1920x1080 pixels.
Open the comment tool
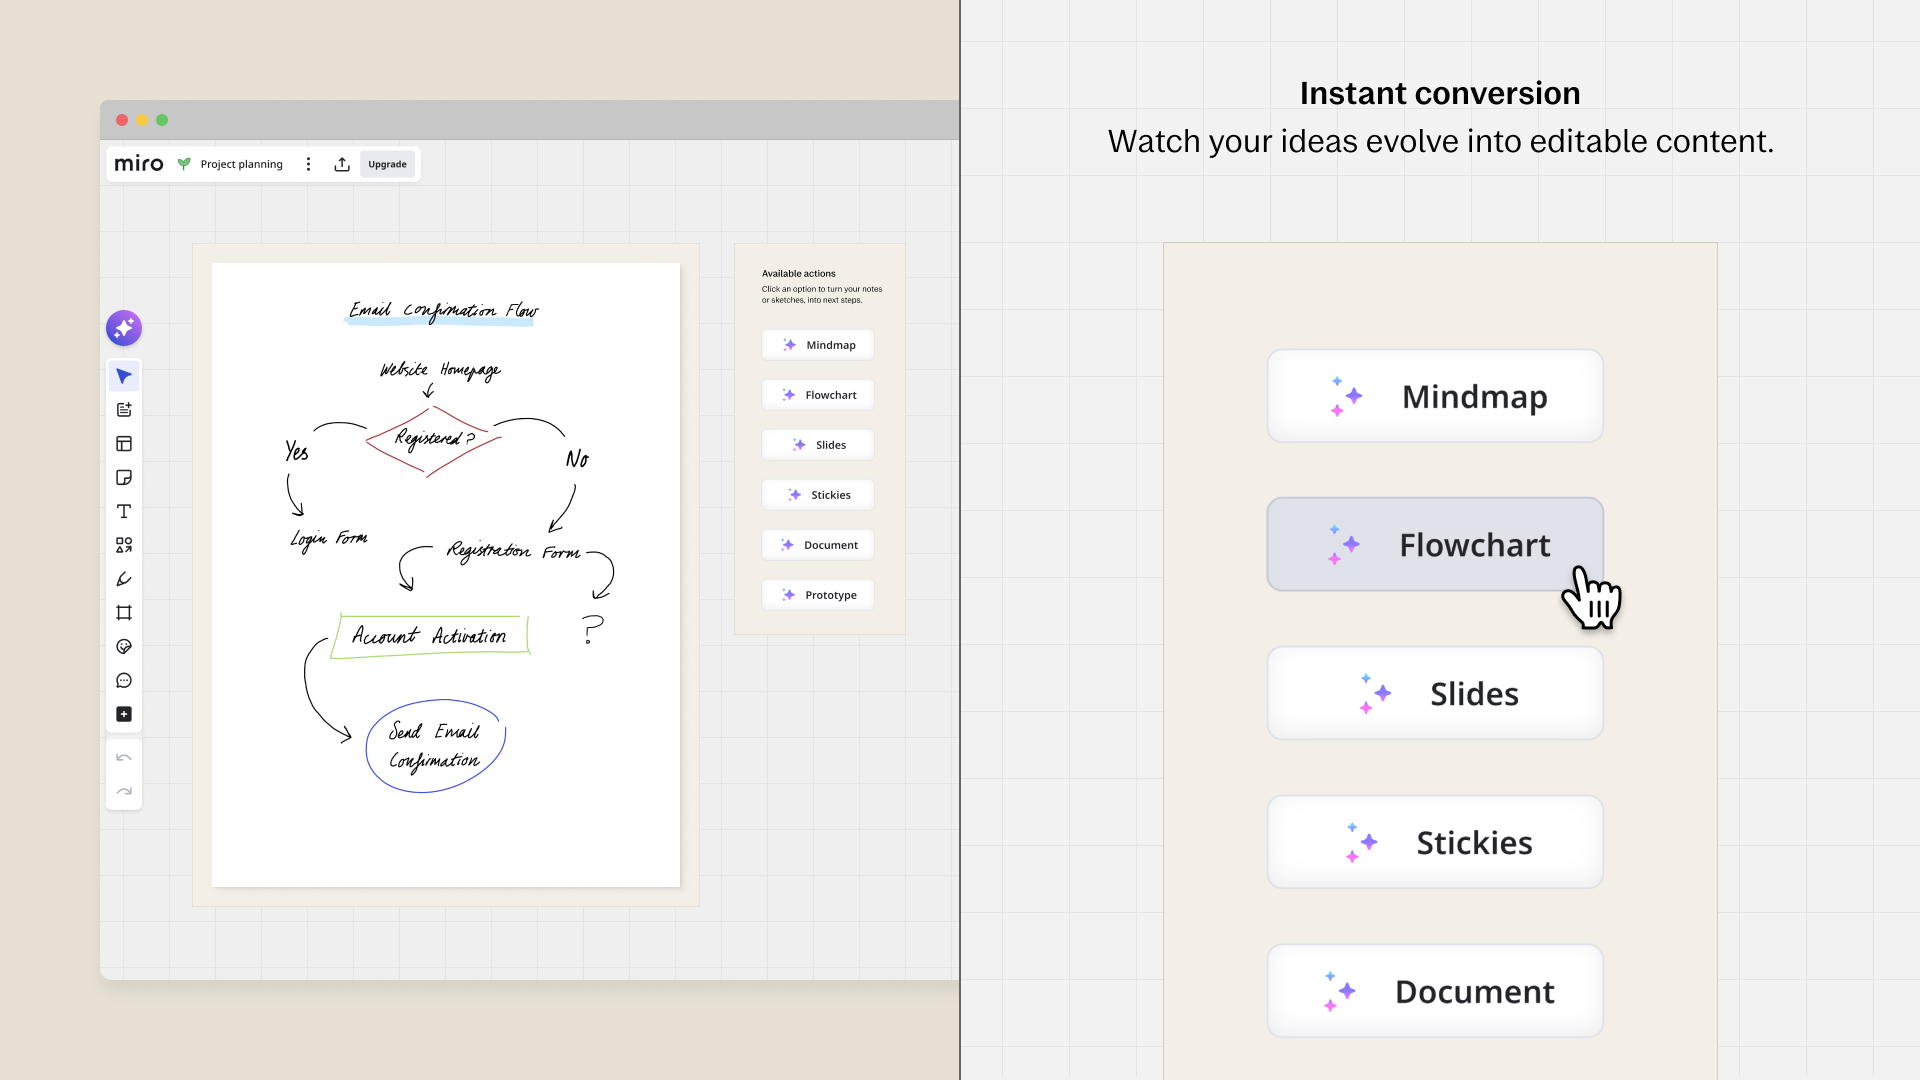point(124,681)
